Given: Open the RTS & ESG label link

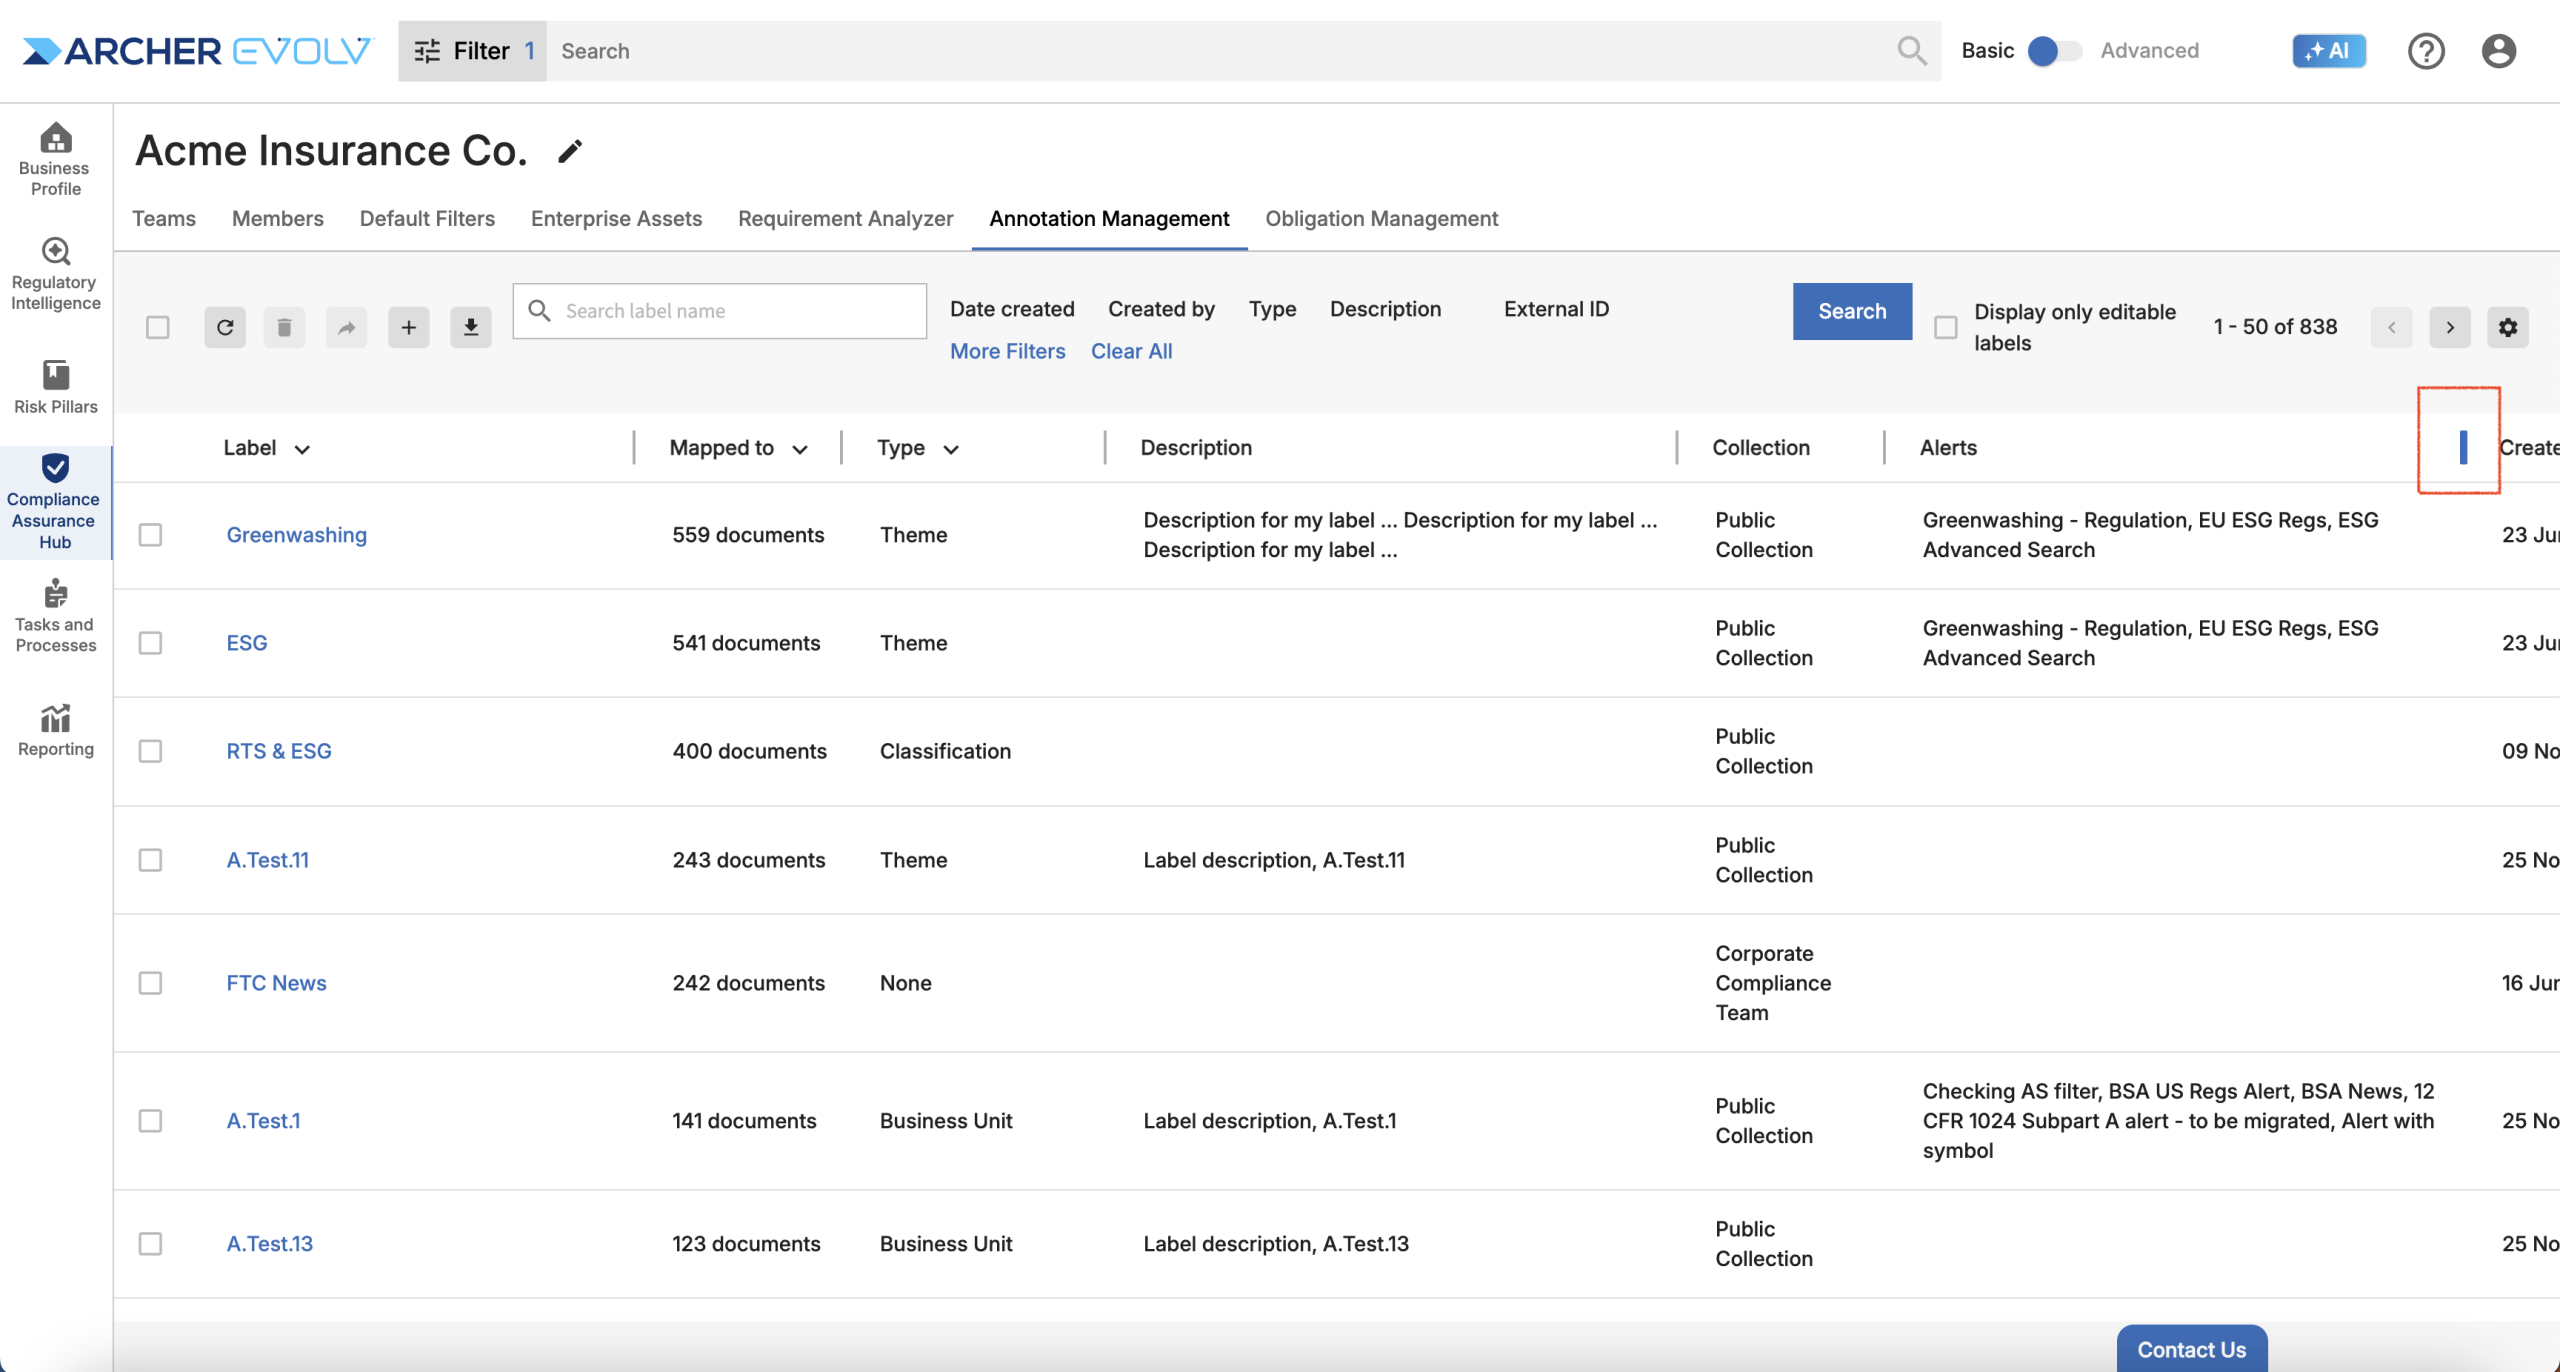Looking at the screenshot, I should coord(279,751).
